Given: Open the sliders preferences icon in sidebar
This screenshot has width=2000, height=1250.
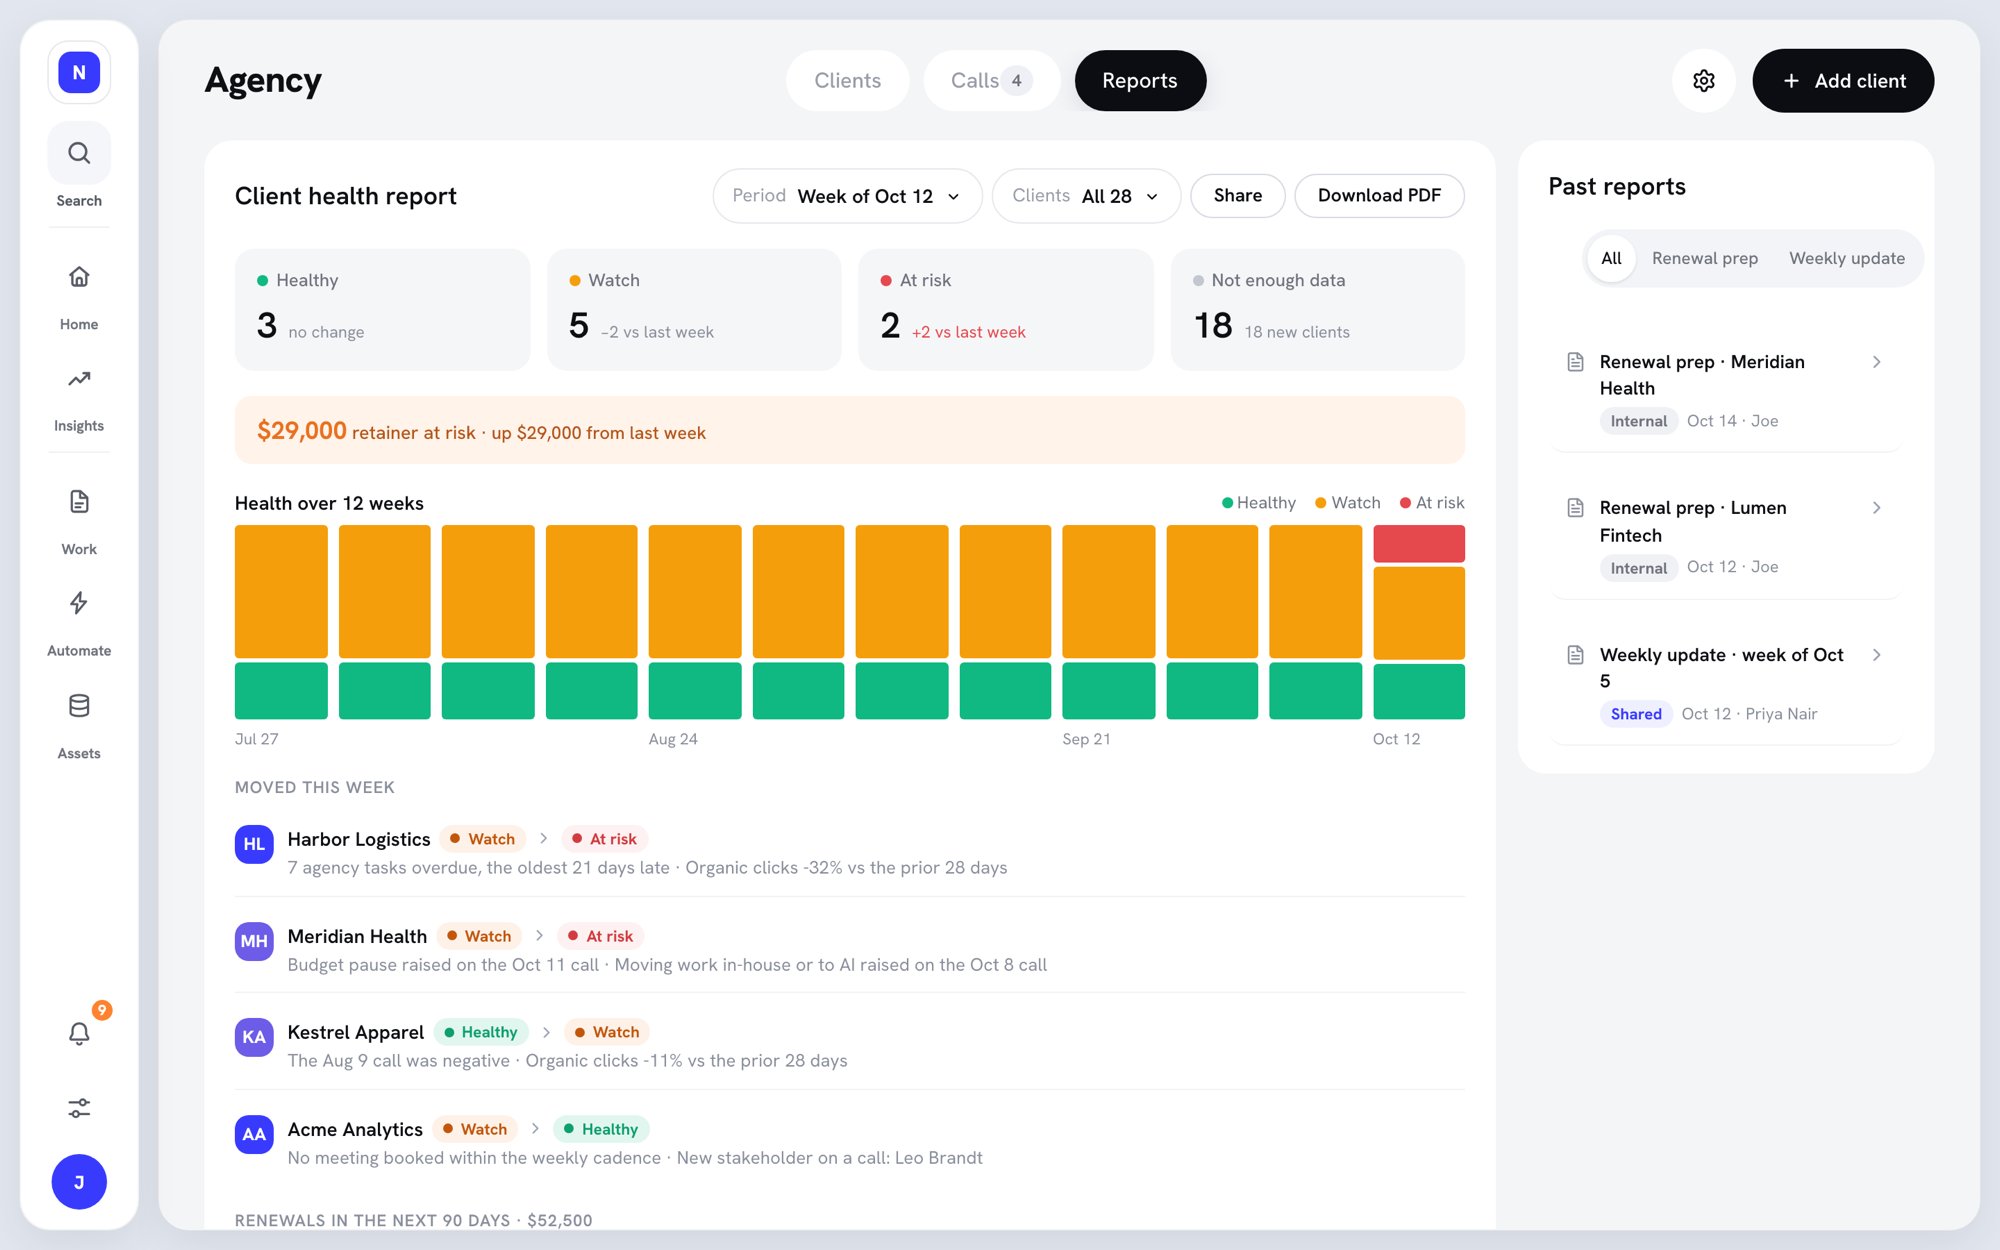Looking at the screenshot, I should (79, 1107).
